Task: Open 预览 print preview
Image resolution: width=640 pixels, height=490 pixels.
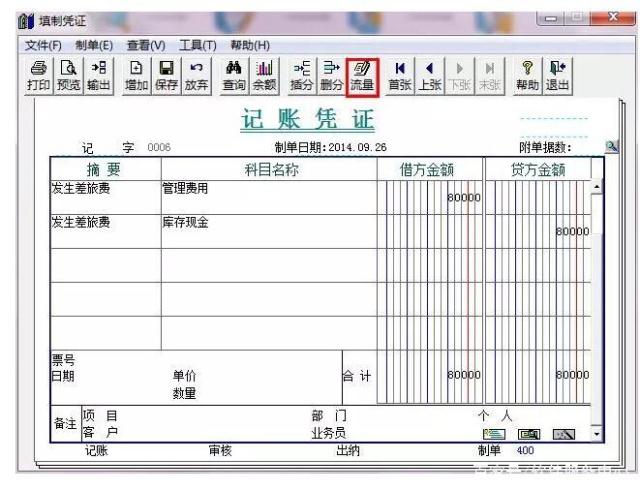Action: (68, 76)
